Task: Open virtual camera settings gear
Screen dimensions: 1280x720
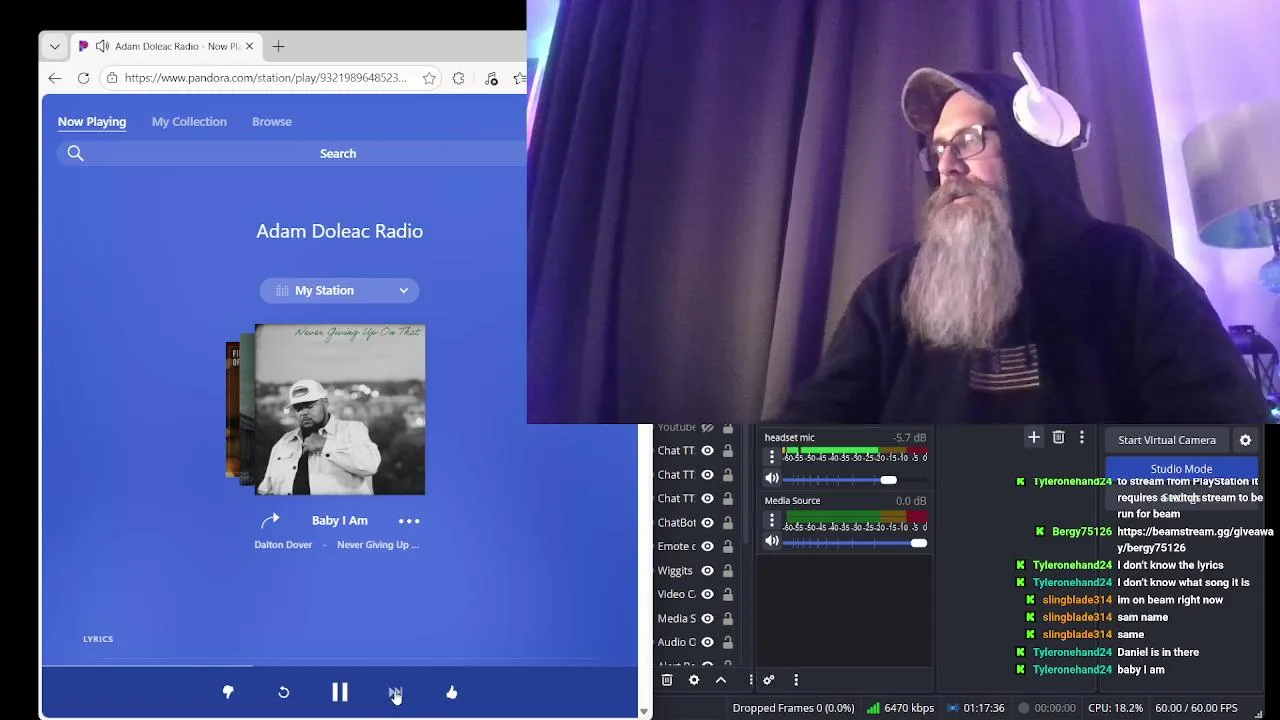Action: point(1245,440)
